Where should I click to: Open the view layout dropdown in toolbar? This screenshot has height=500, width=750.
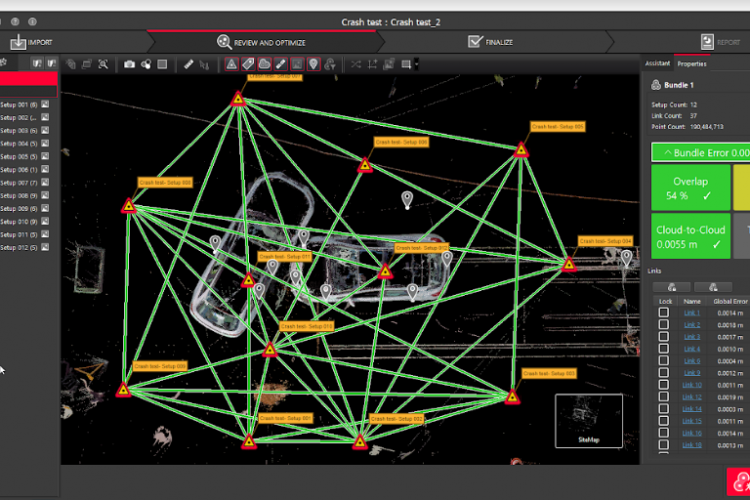tap(408, 64)
